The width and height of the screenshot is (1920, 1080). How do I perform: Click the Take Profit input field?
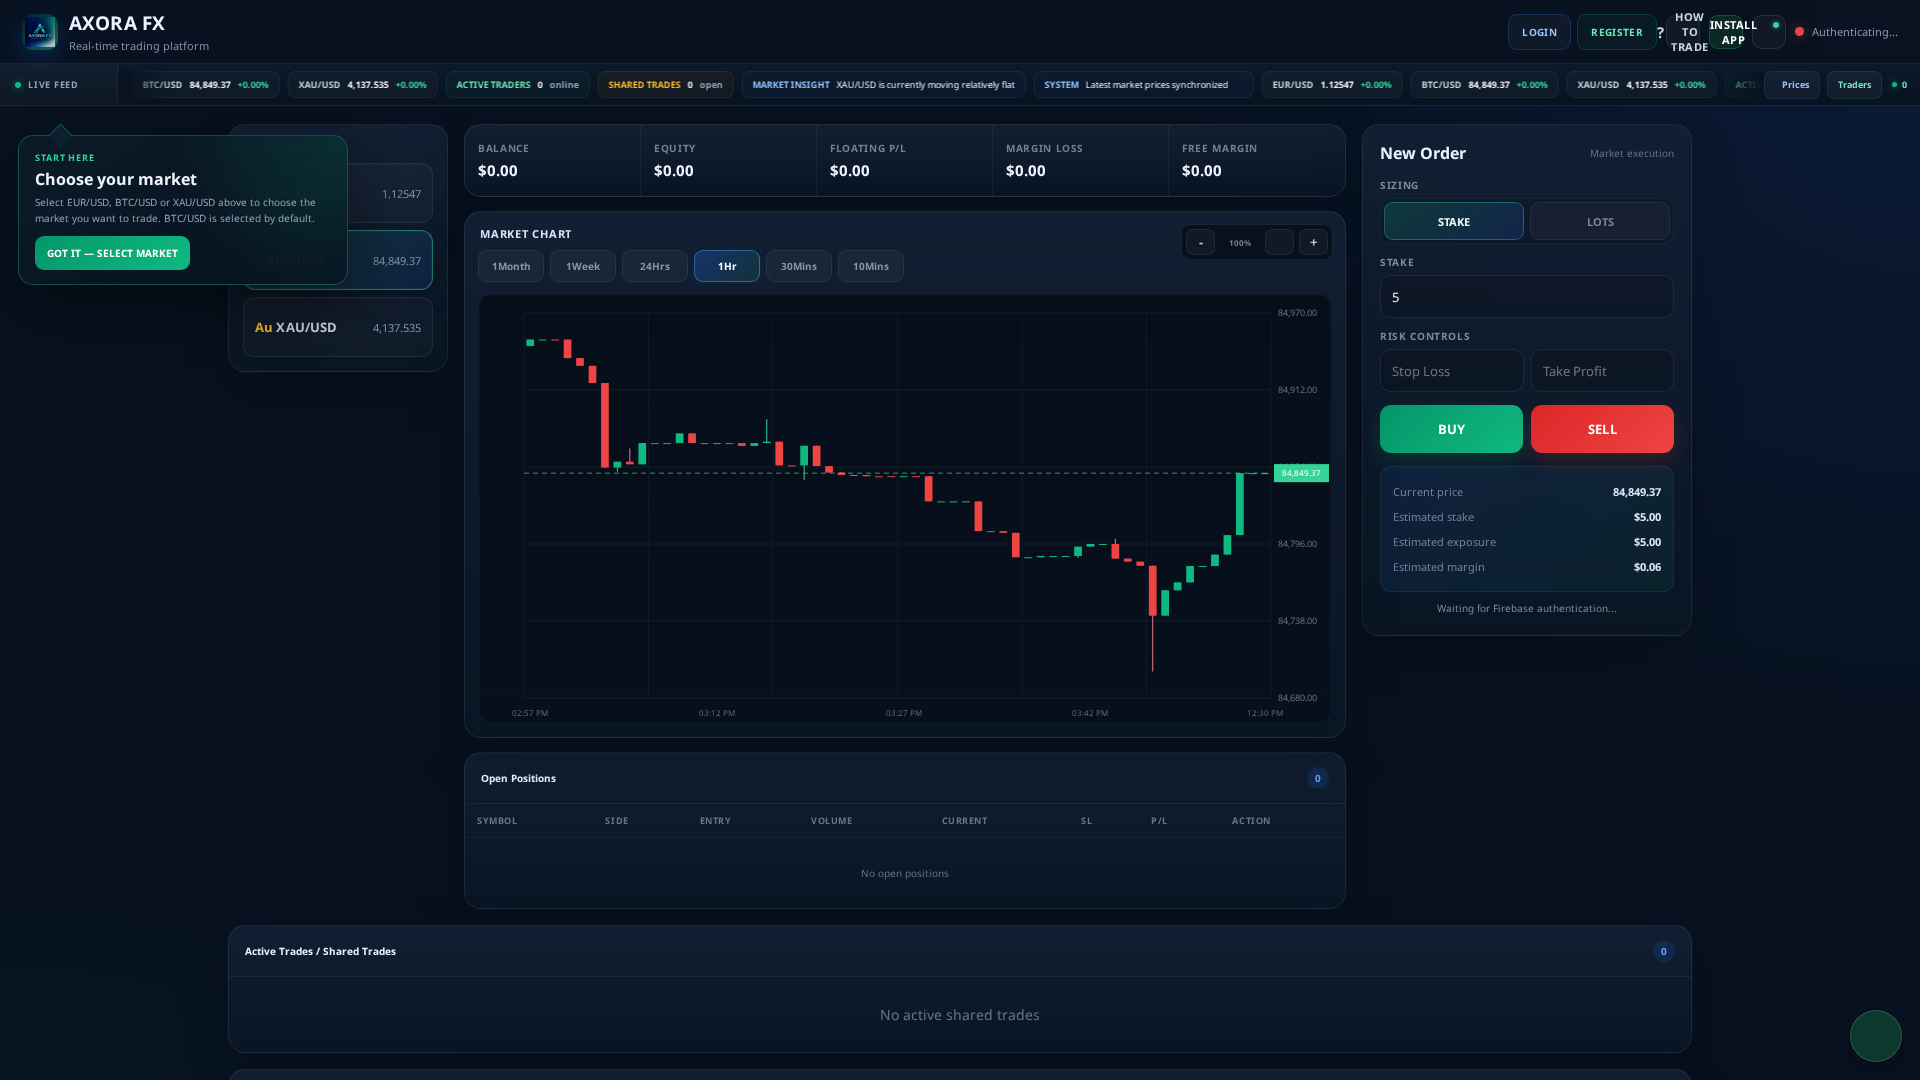(x=1602, y=371)
